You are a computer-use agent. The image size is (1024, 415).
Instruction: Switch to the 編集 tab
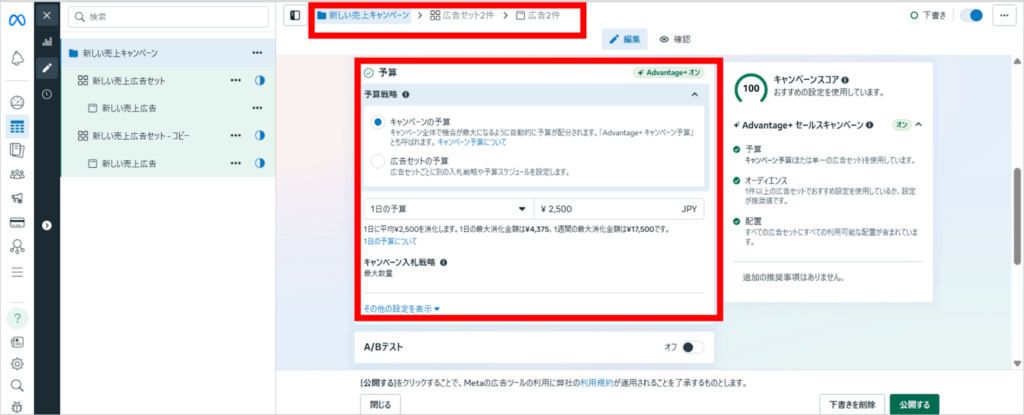pos(624,39)
